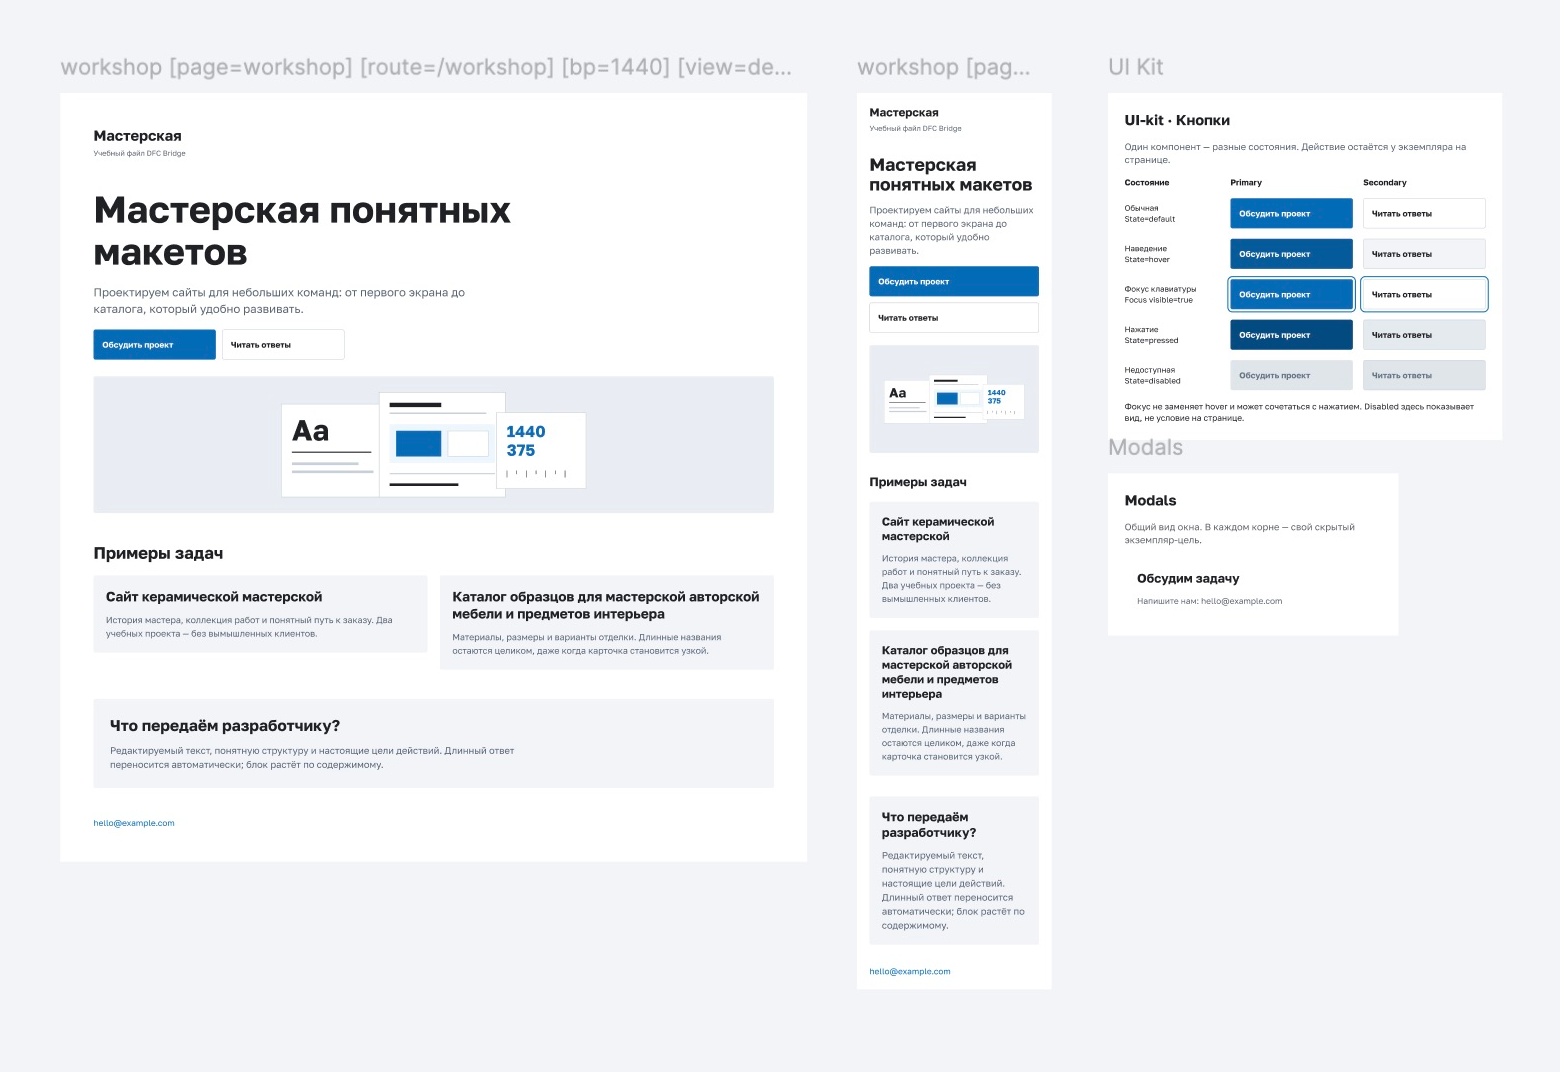Select the truncated mobile workshop frame label

coord(944,67)
